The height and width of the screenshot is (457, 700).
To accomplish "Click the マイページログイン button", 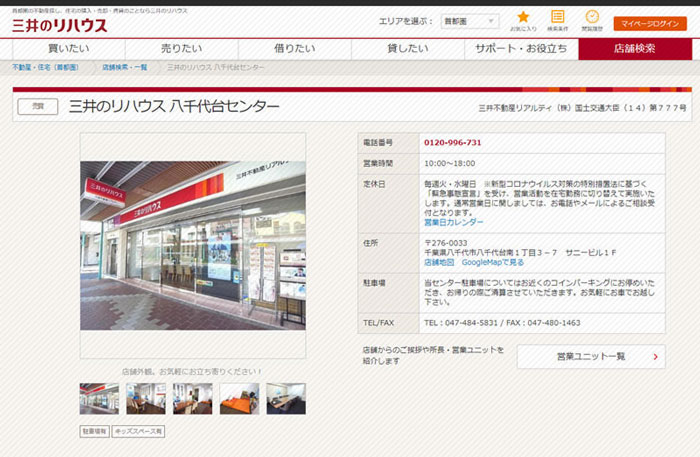I will coord(650,24).
